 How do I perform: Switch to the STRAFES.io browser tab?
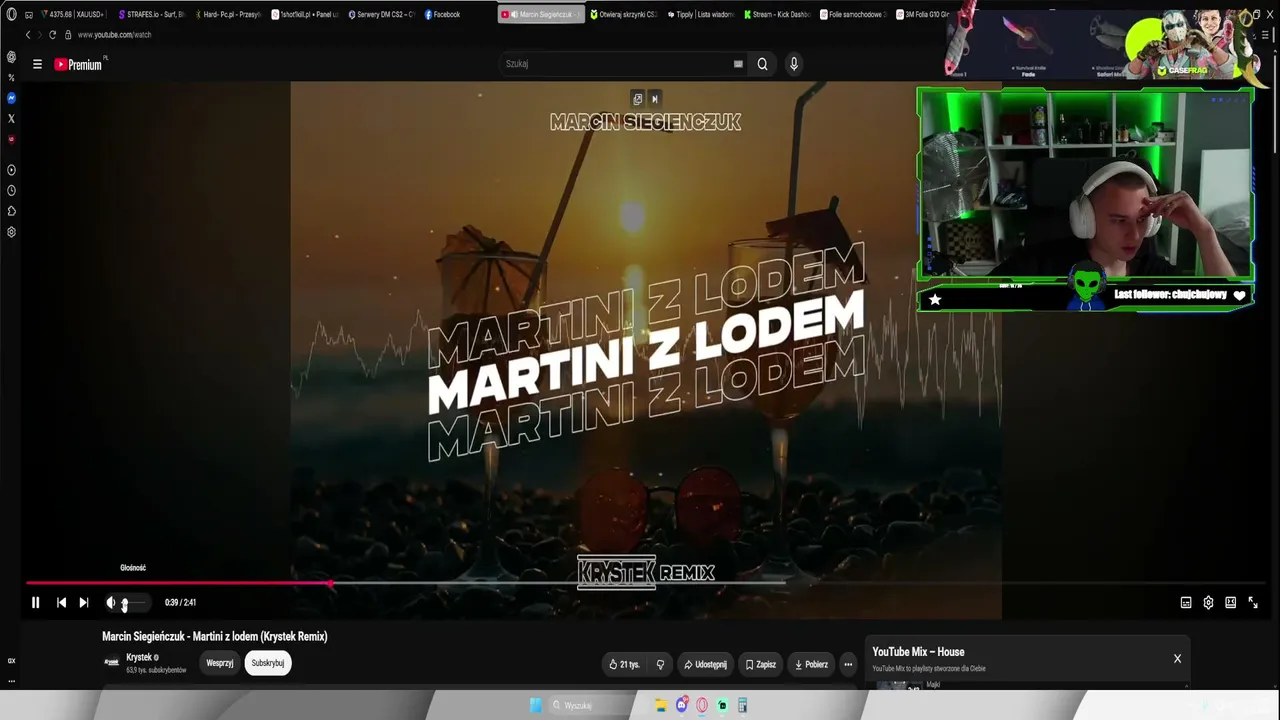[151, 15]
